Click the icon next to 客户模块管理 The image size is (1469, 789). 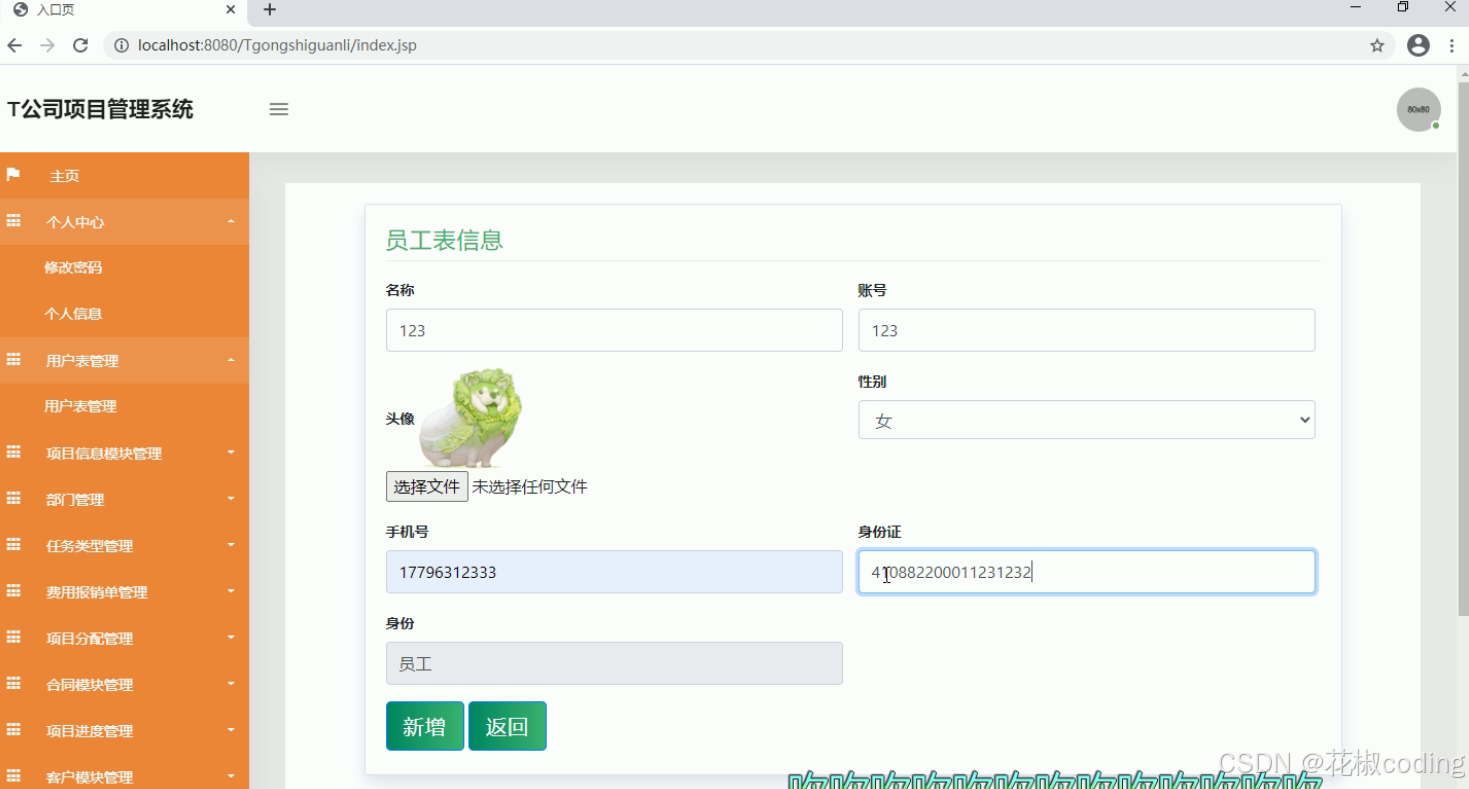point(14,776)
